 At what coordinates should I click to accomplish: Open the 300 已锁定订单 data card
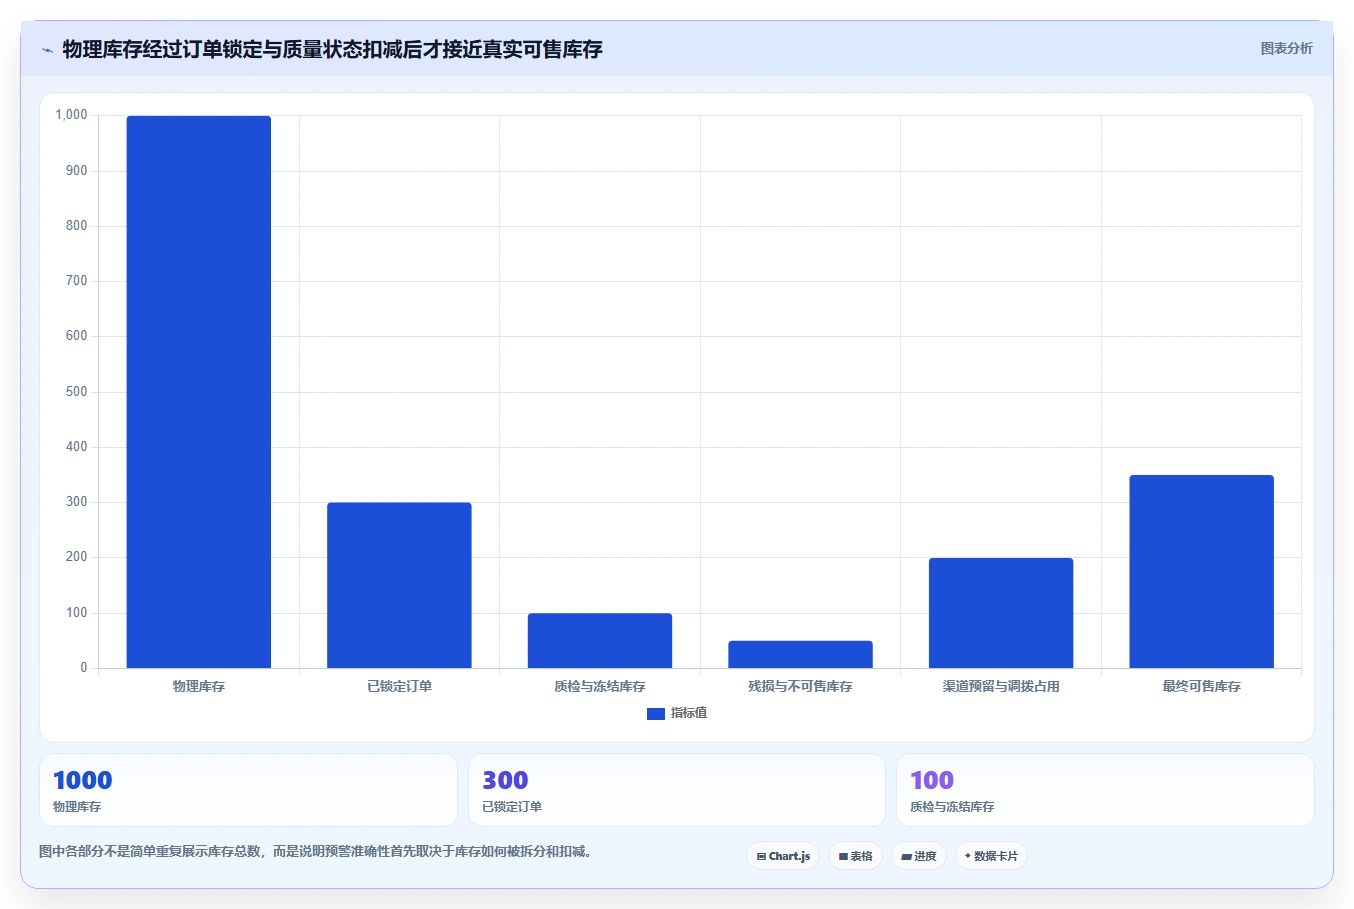[677, 790]
